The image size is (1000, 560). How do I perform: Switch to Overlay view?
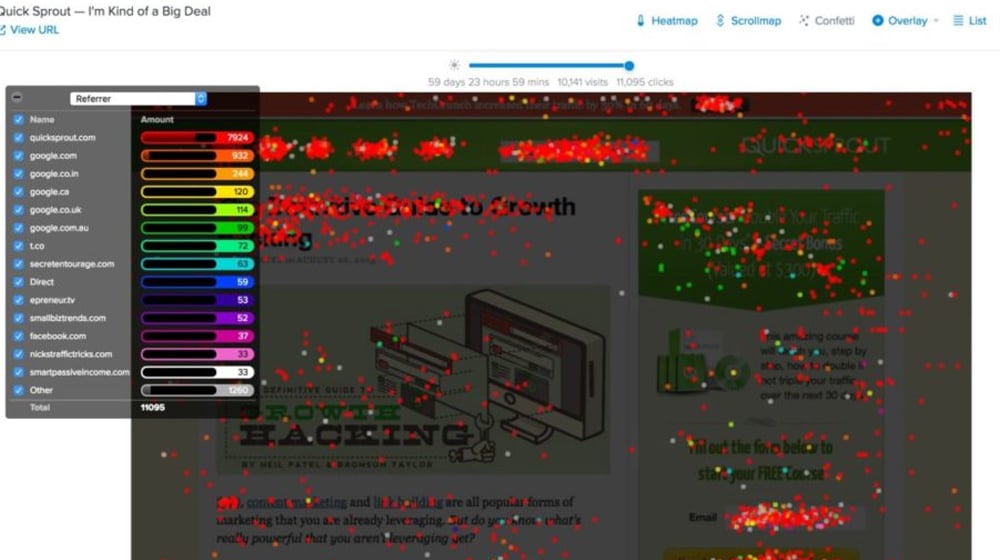(900, 20)
